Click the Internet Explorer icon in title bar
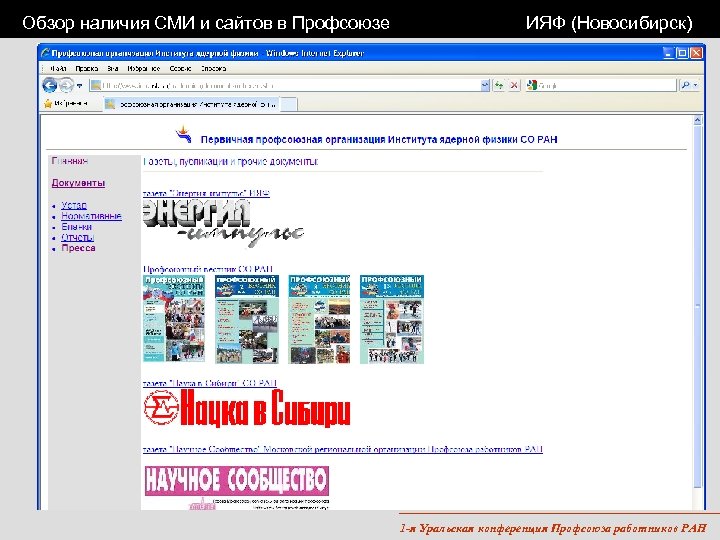The width and height of the screenshot is (720, 540). 45,53
